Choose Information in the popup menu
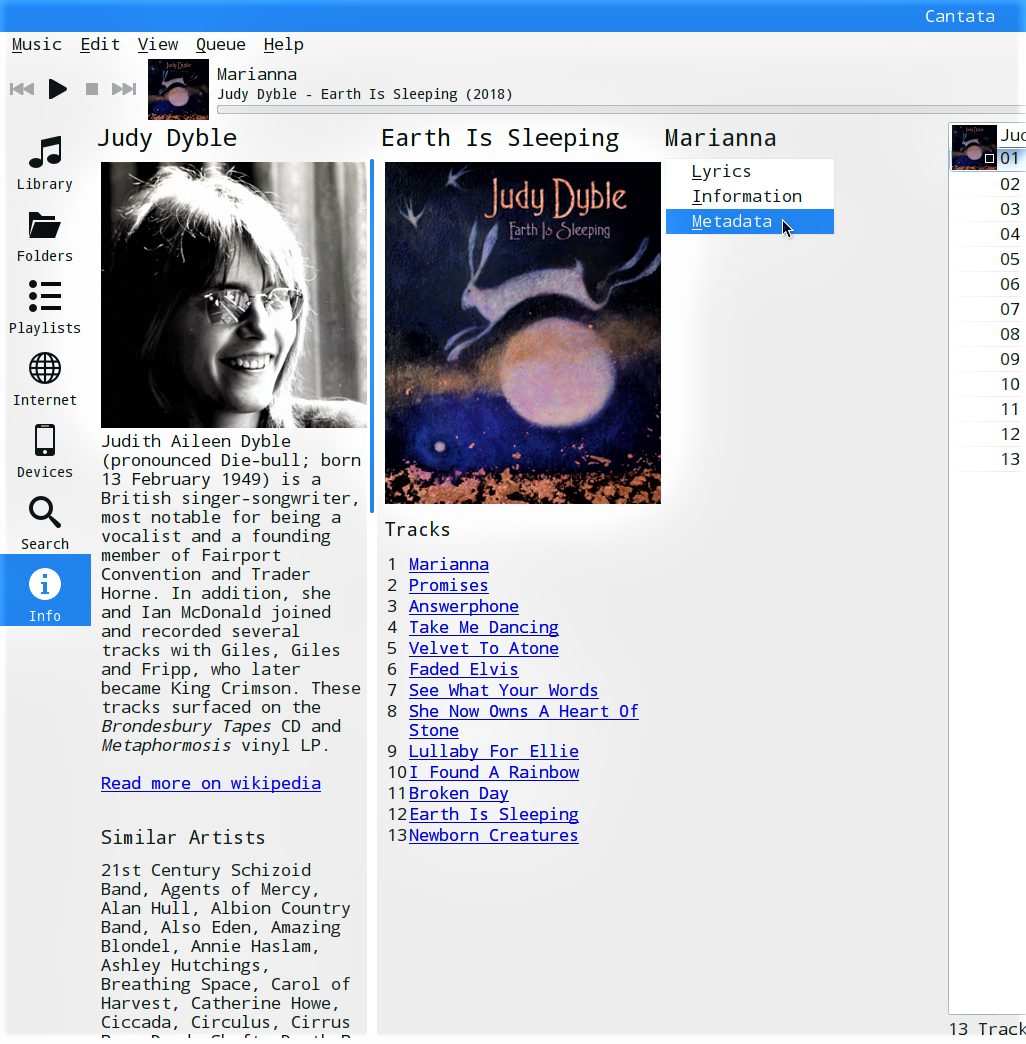This screenshot has height=1044, width=1026. click(750, 196)
